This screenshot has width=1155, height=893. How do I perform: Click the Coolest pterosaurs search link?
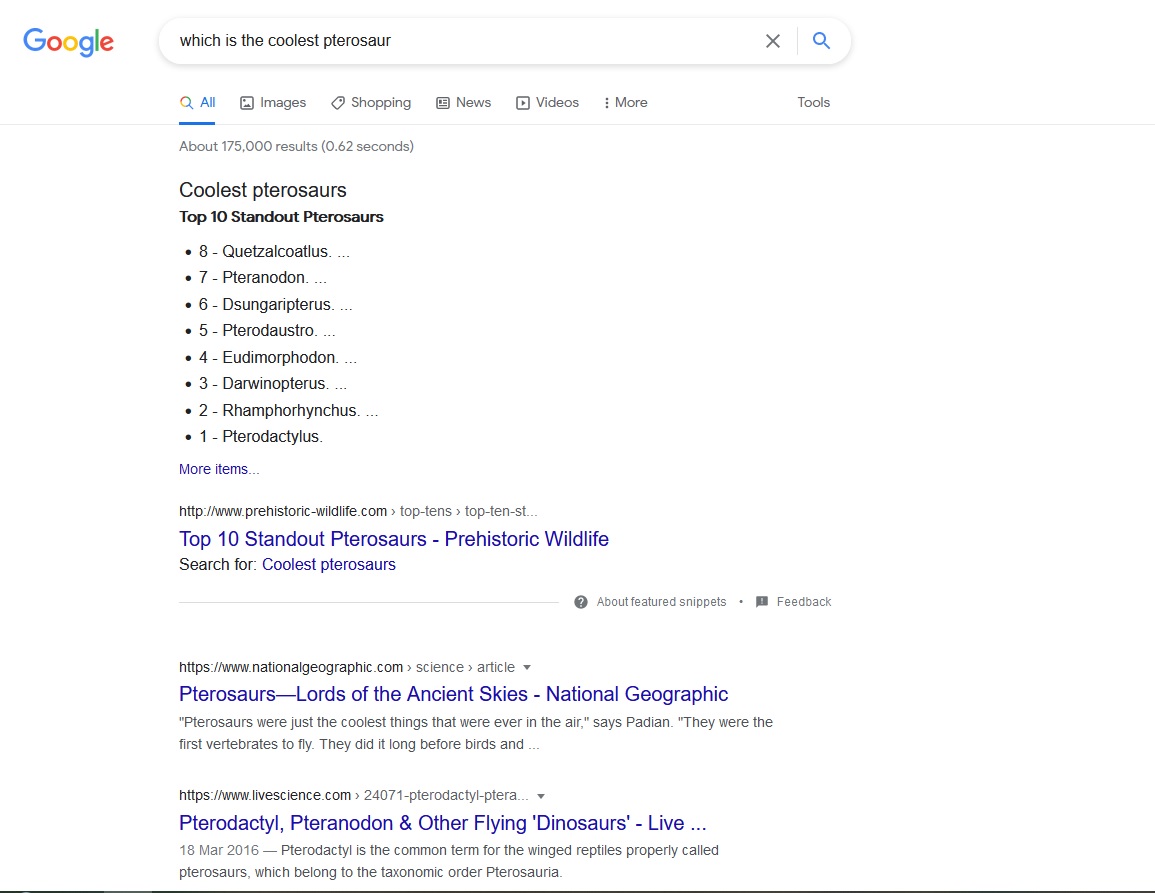[x=329, y=564]
